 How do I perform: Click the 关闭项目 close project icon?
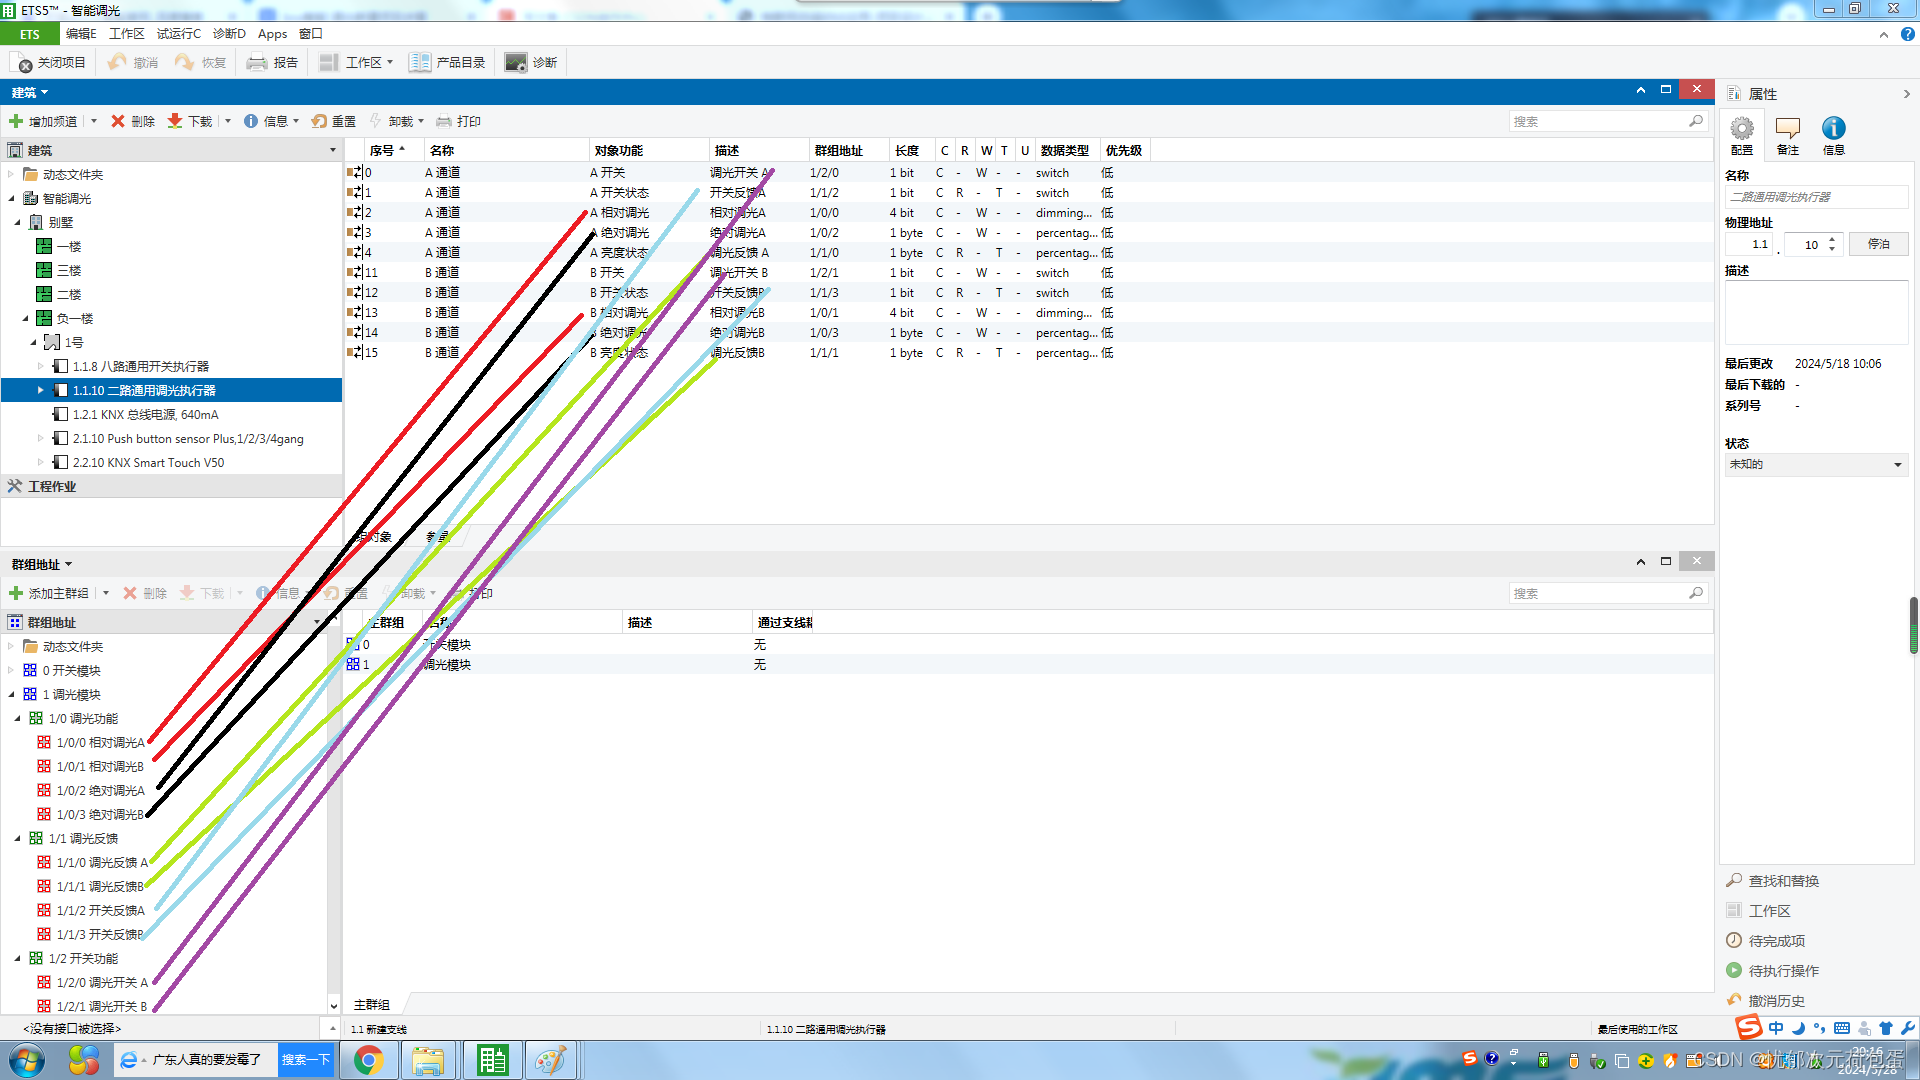point(24,63)
